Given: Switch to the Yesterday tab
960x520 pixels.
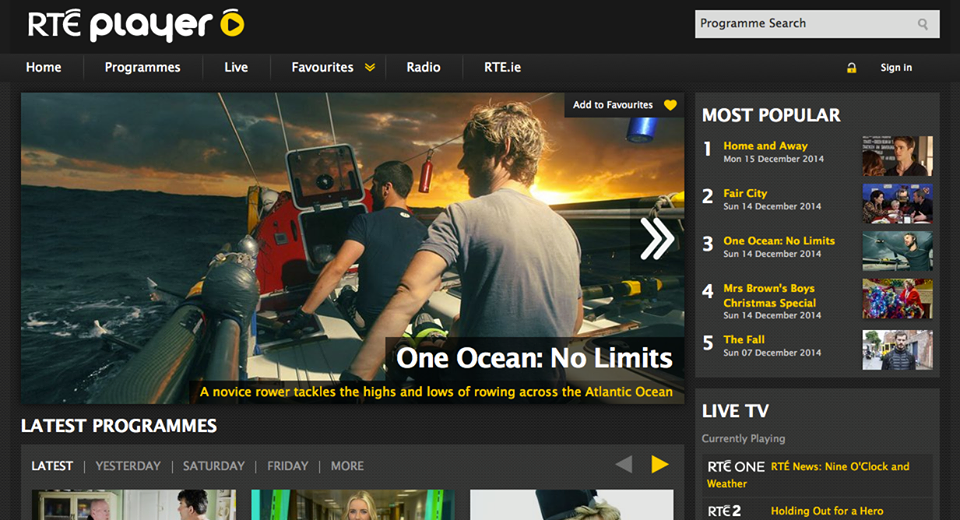Looking at the screenshot, I should coord(128,466).
